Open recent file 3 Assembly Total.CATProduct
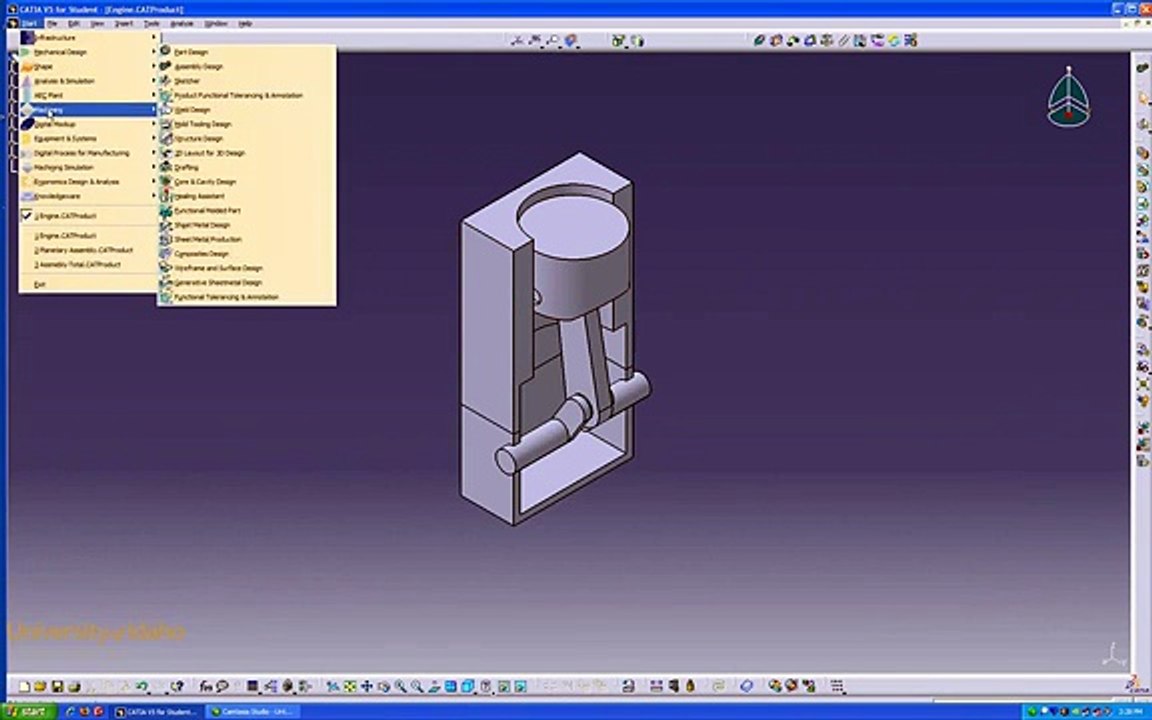Viewport: 1152px width, 720px height. pos(88,264)
